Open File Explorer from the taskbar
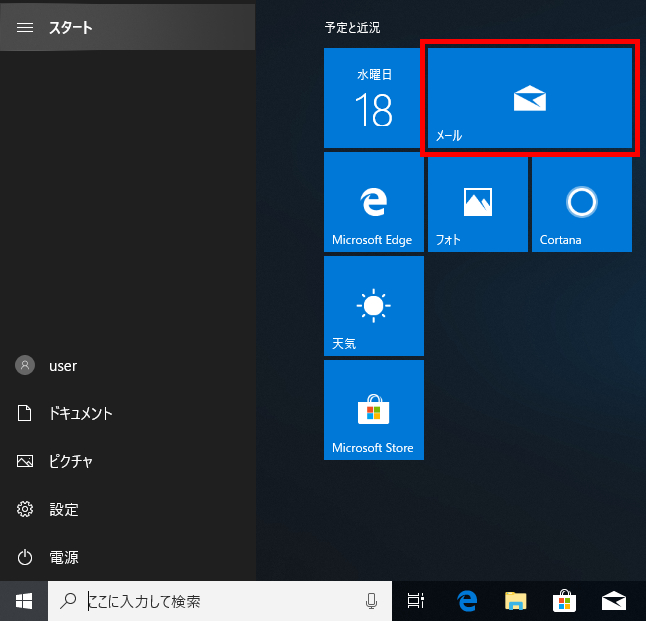646x621 pixels. click(x=515, y=601)
